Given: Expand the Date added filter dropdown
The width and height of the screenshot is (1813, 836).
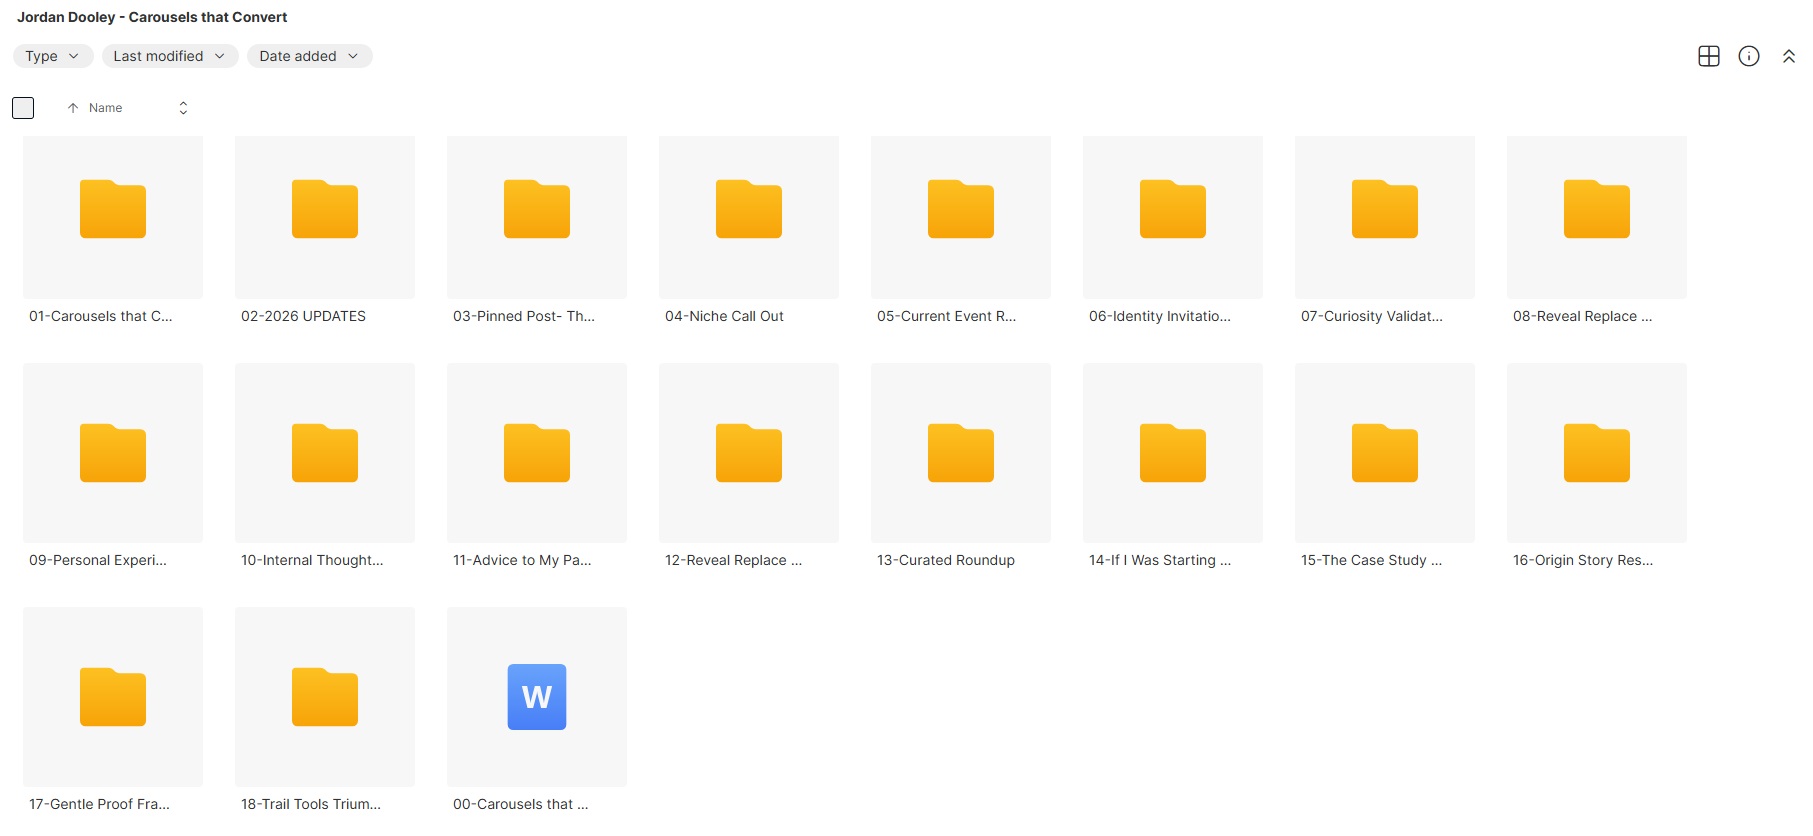Looking at the screenshot, I should 308,56.
